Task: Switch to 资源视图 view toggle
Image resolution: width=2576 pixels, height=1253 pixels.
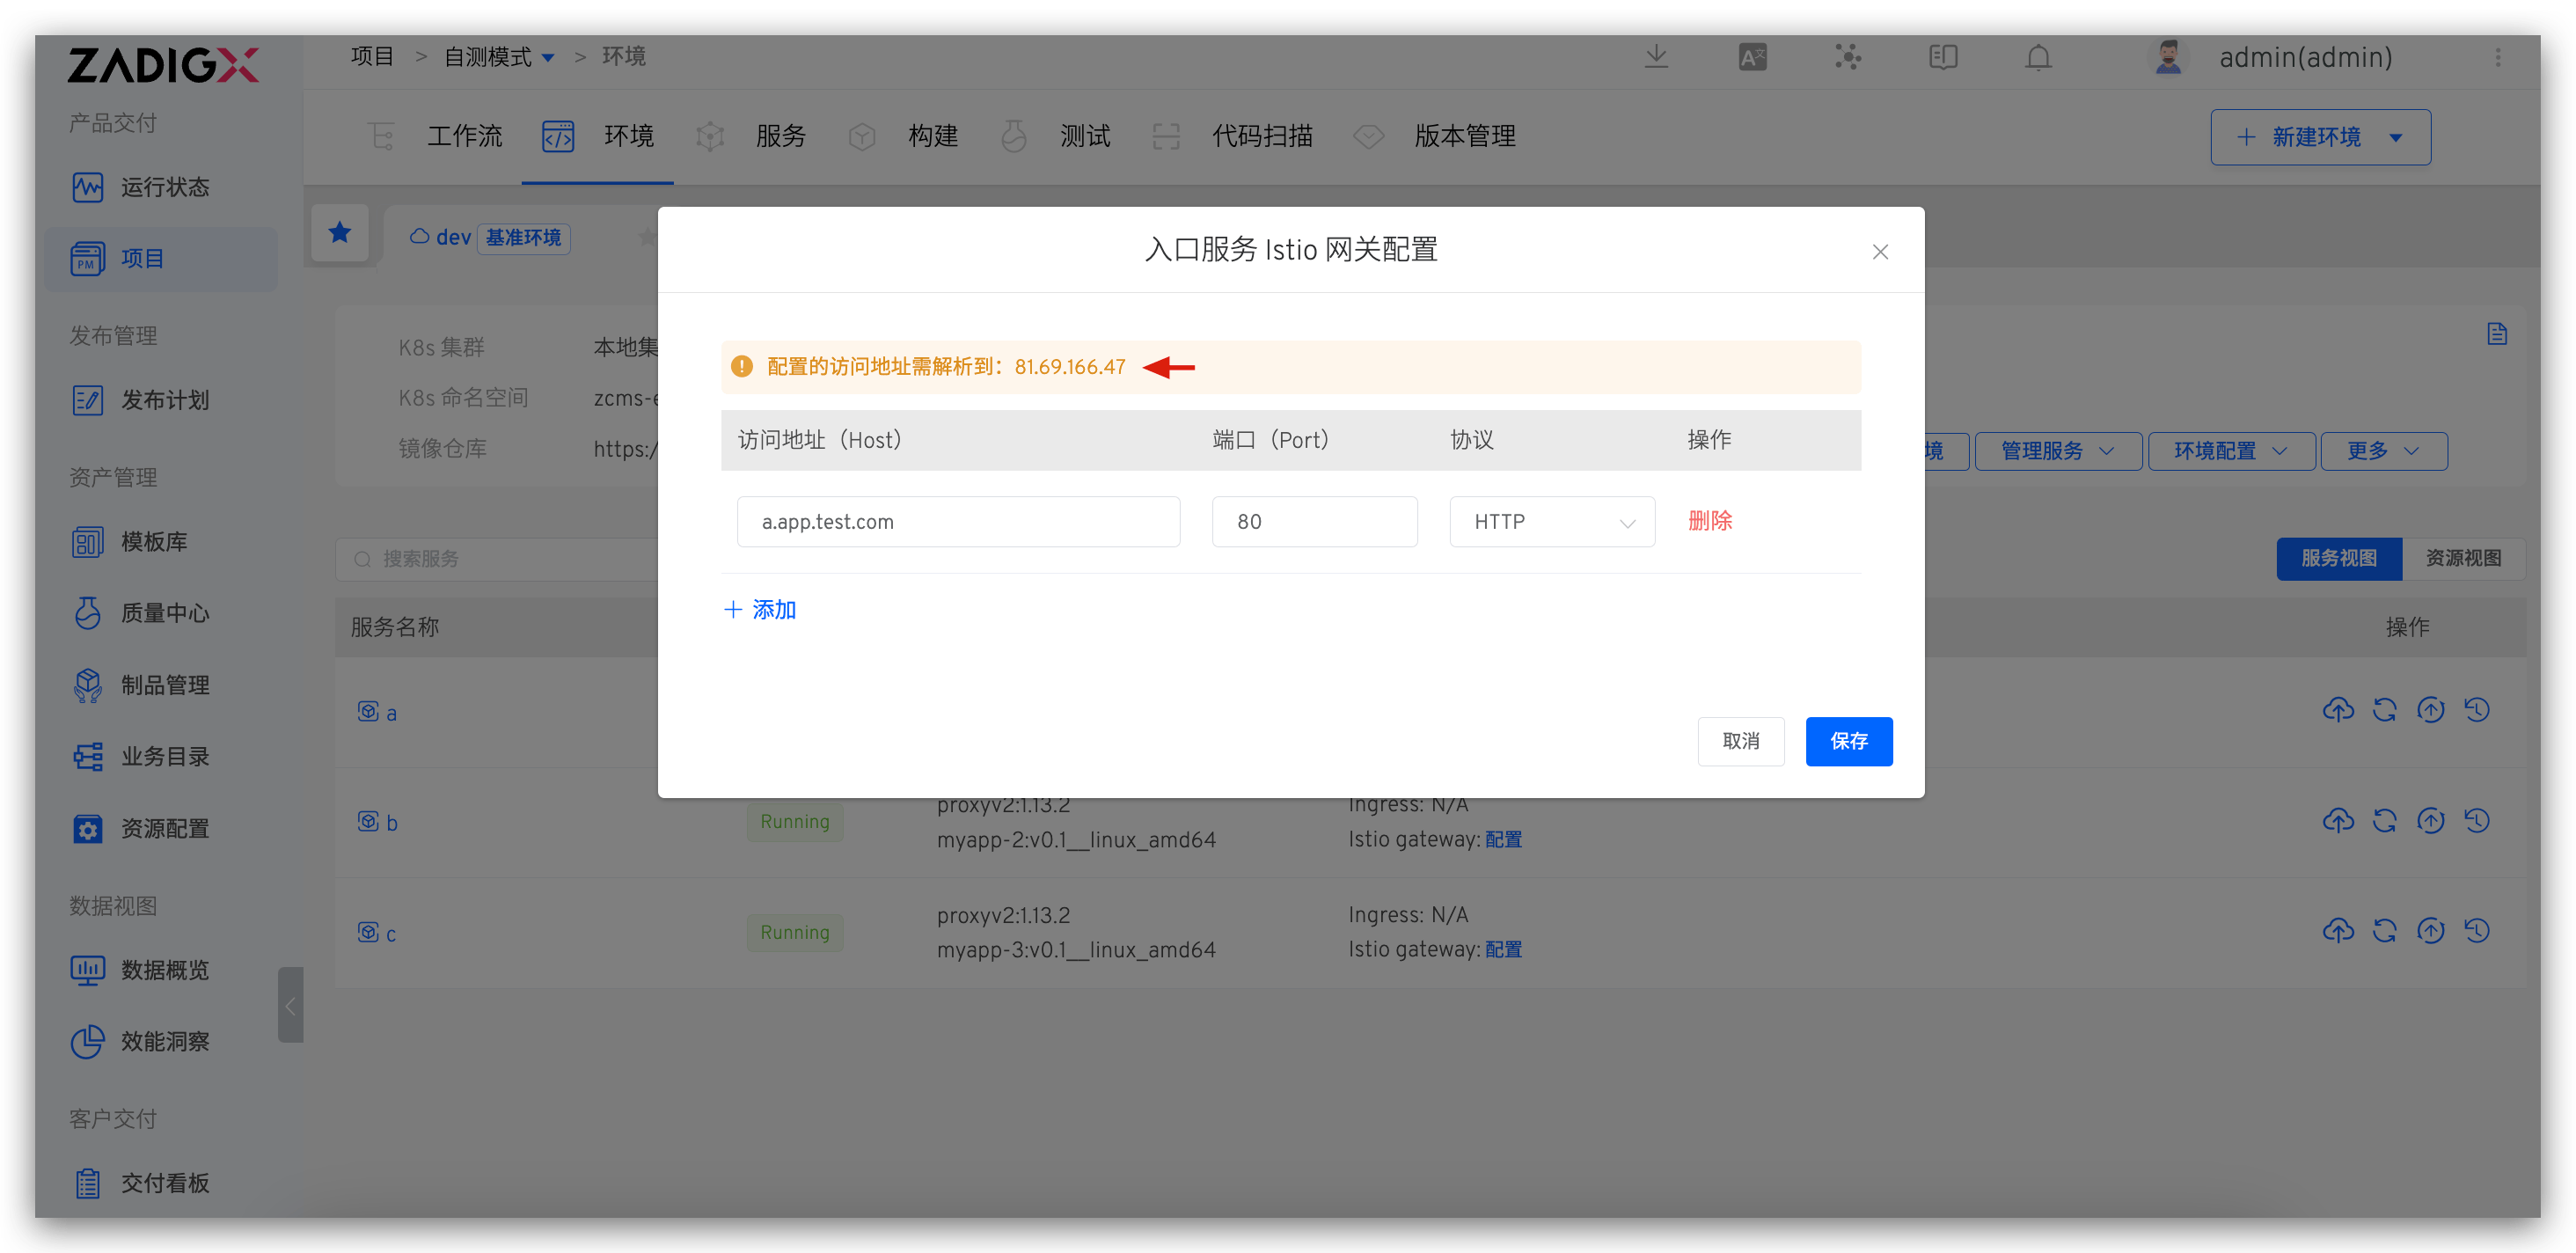Action: 2463,558
